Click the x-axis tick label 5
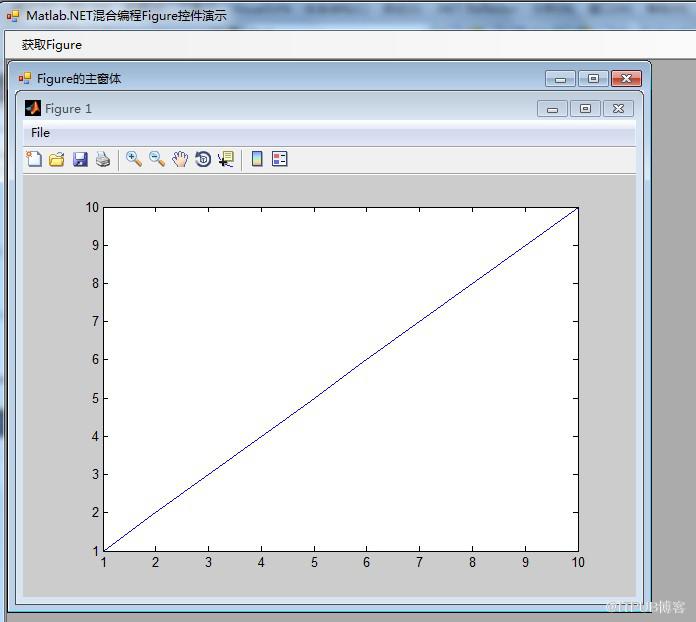Image resolution: width=696 pixels, height=622 pixels. (x=314, y=563)
